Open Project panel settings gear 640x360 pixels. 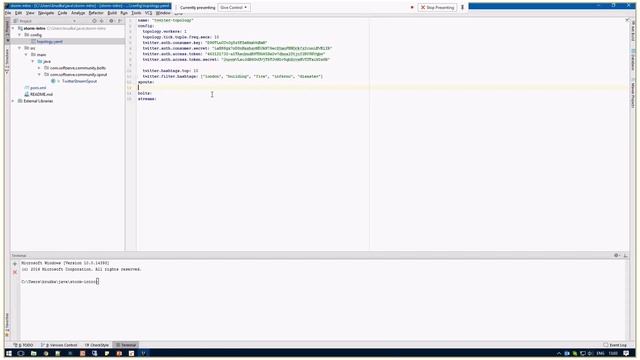click(111, 21)
